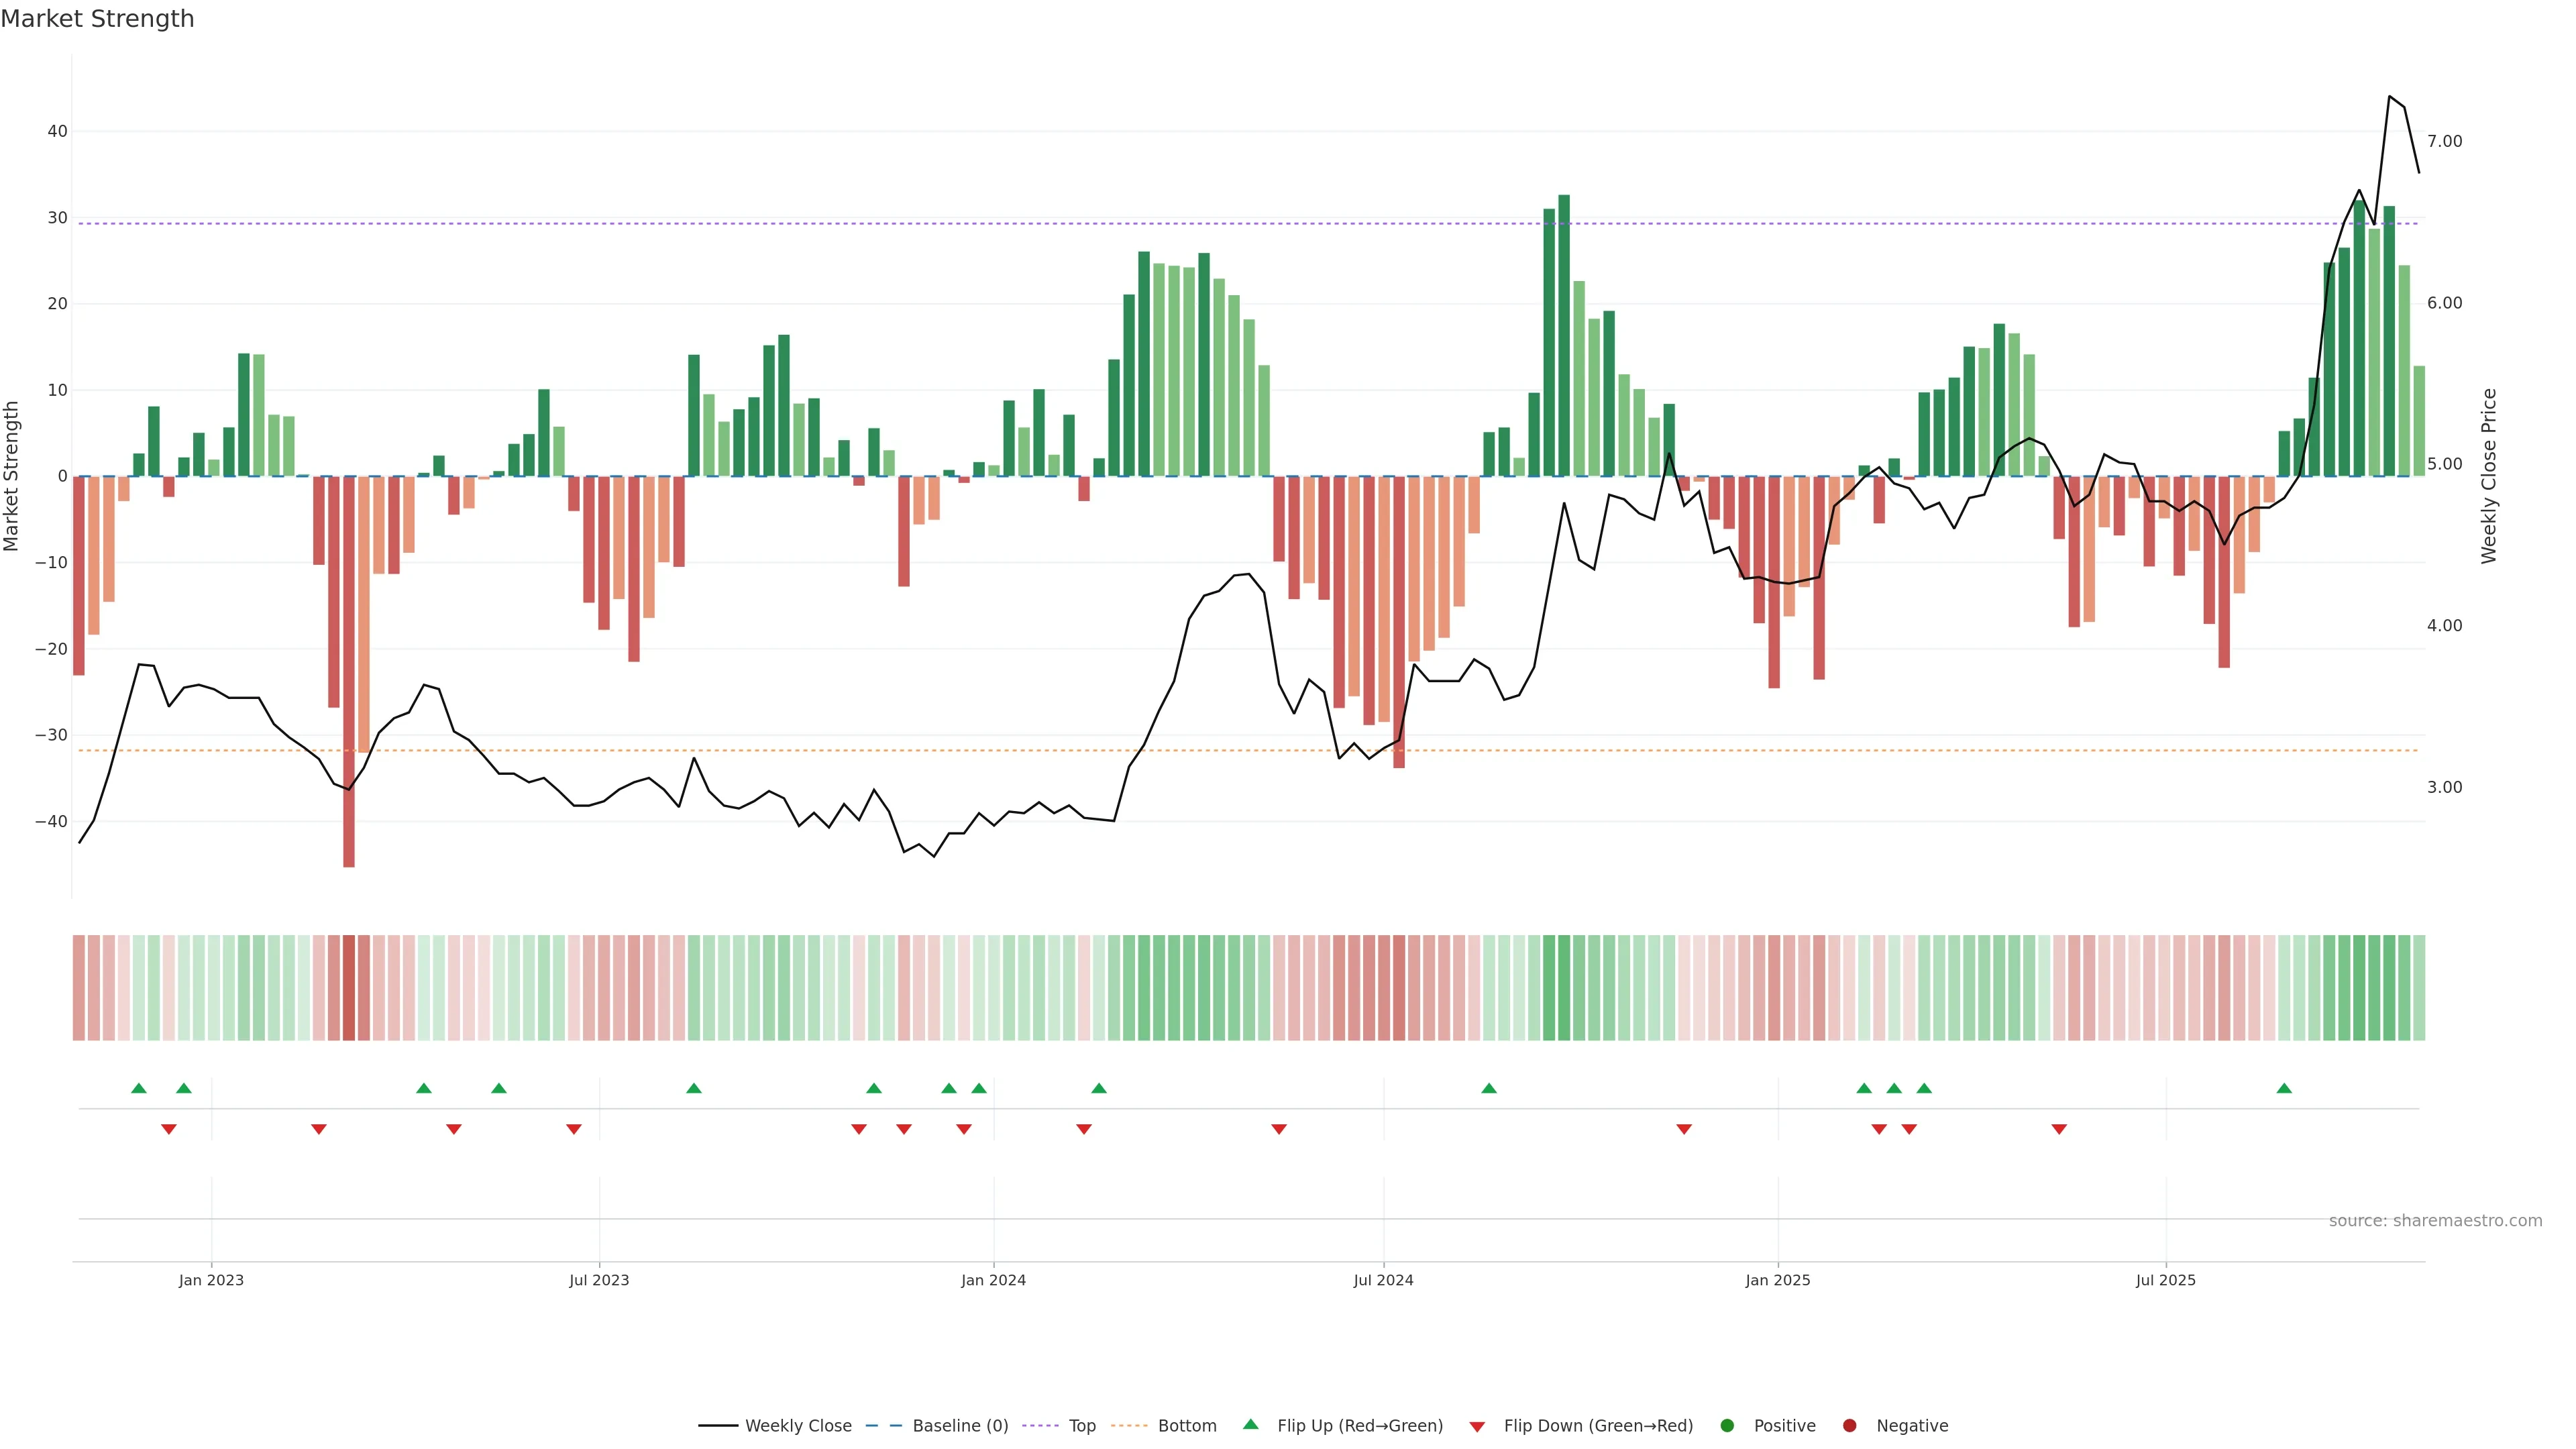2576x1449 pixels.
Task: Click the source: sharemaestro.com link text
Action: click(x=2435, y=1221)
